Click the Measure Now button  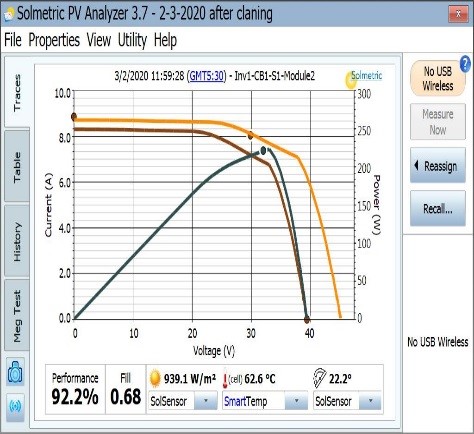point(438,122)
